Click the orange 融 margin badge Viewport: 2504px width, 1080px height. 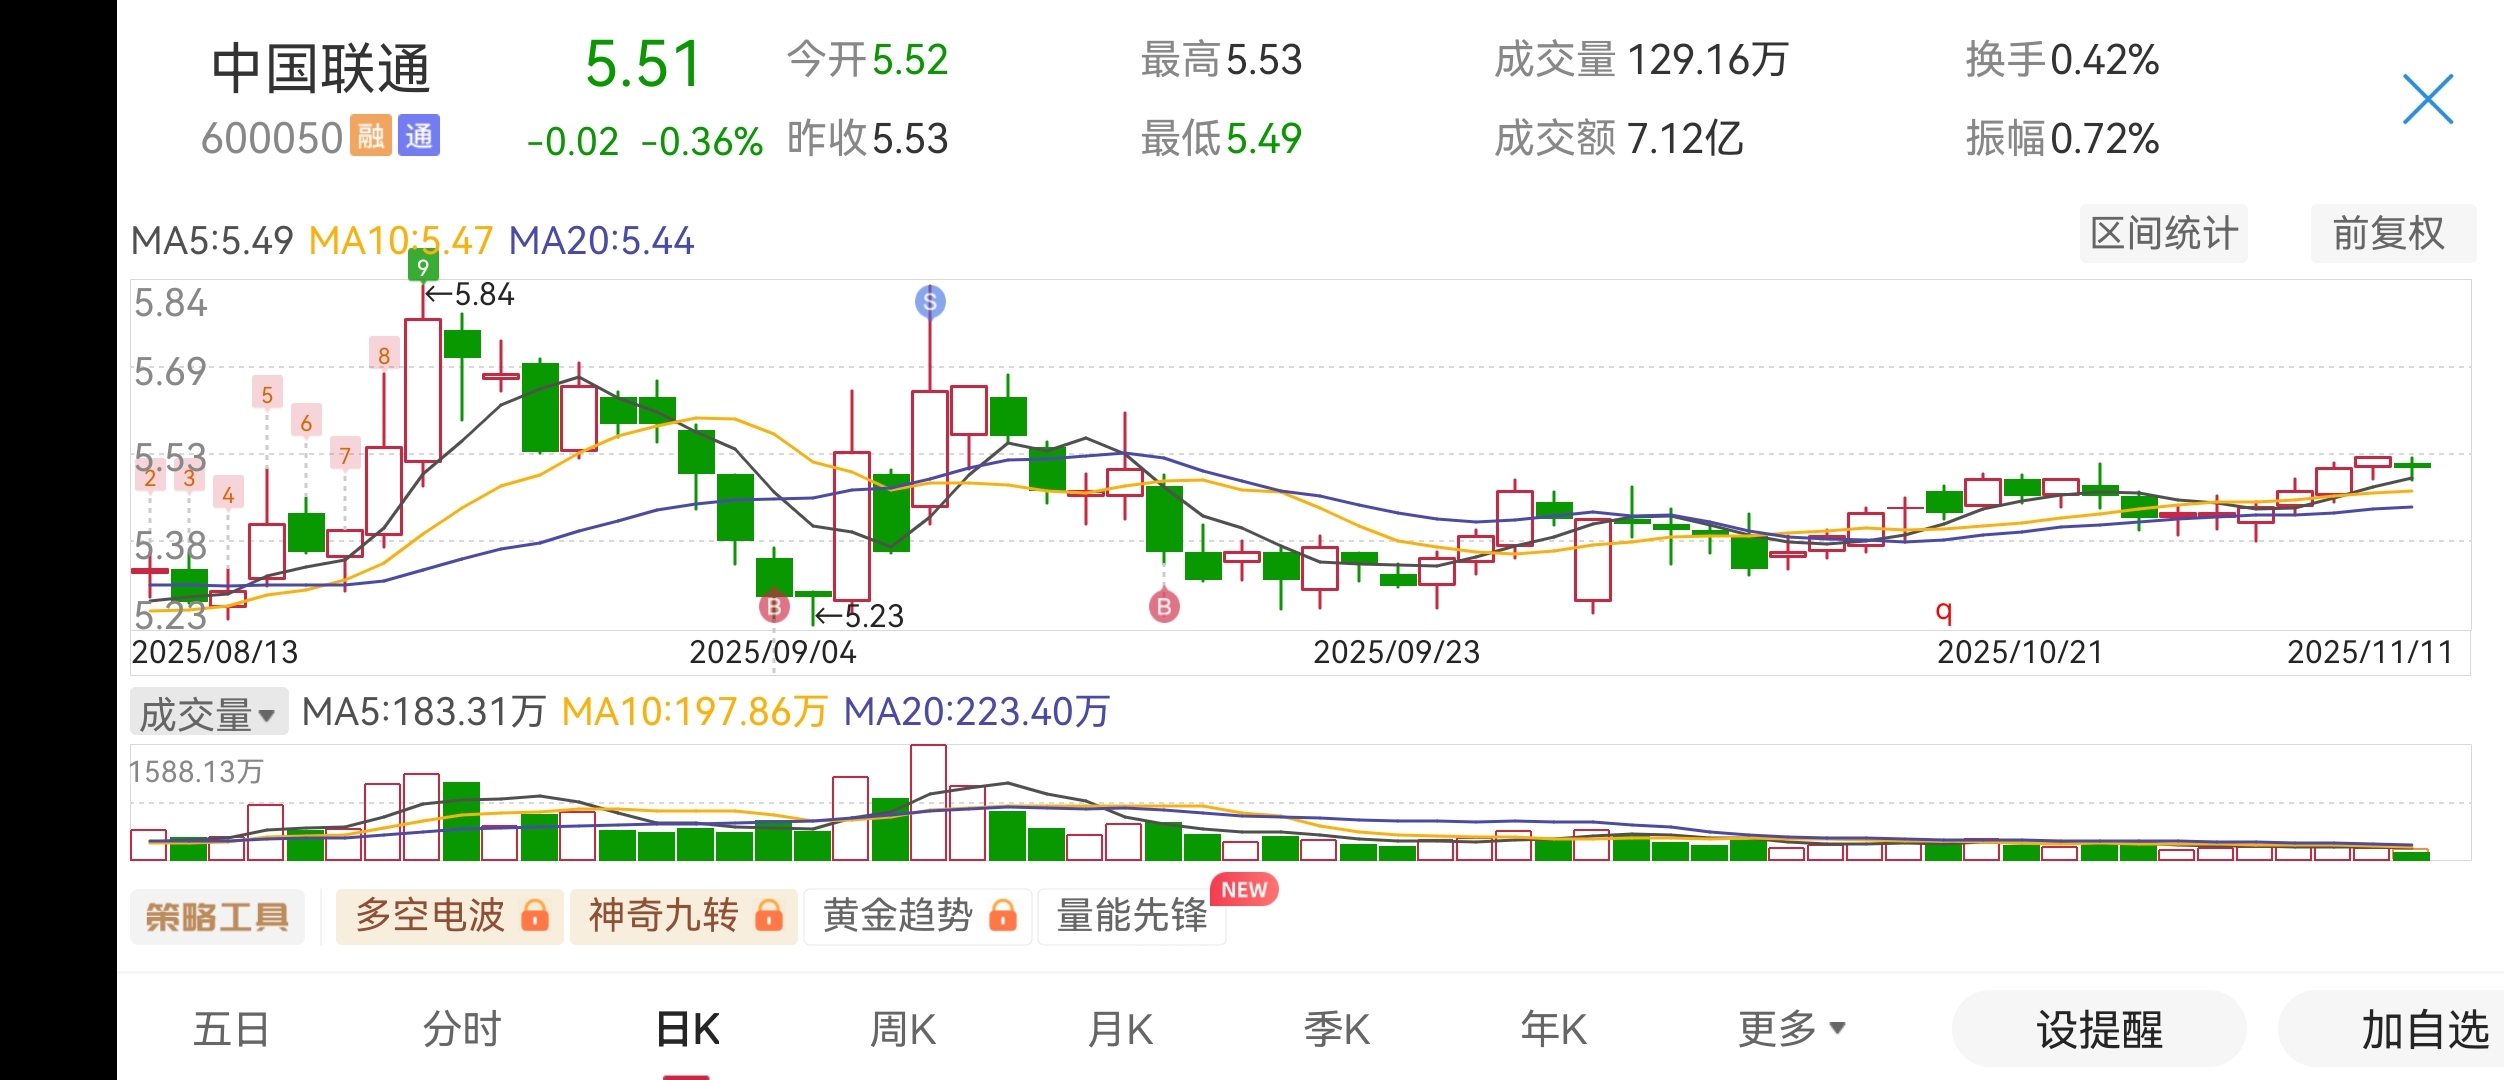[x=370, y=136]
